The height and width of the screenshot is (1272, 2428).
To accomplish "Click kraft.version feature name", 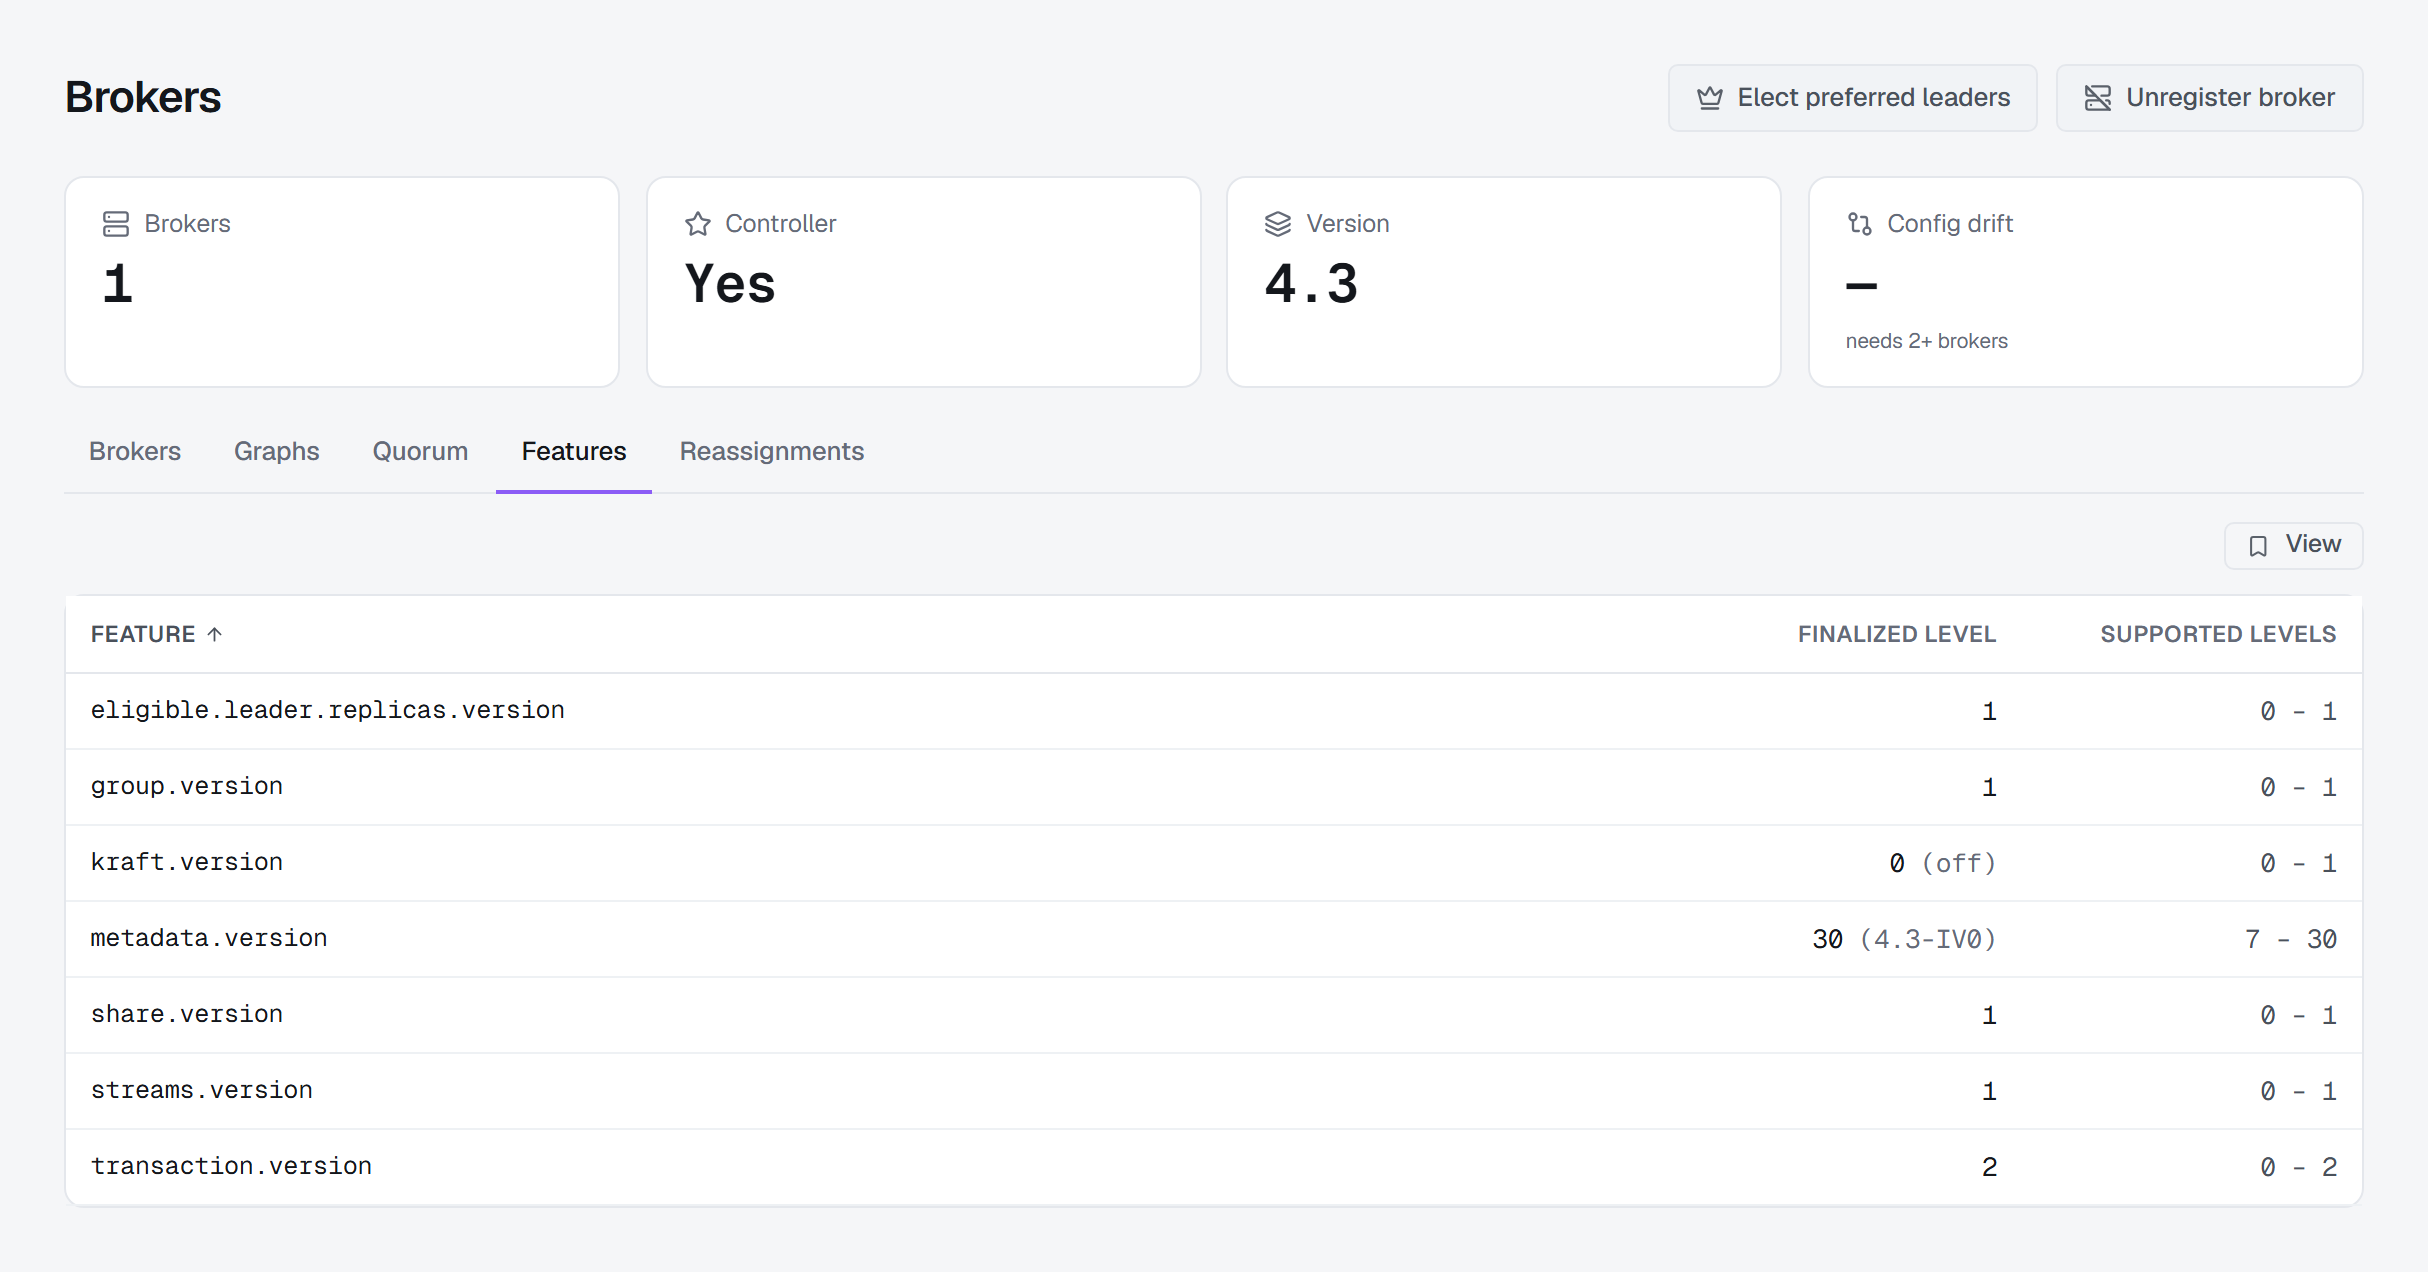I will (187, 862).
